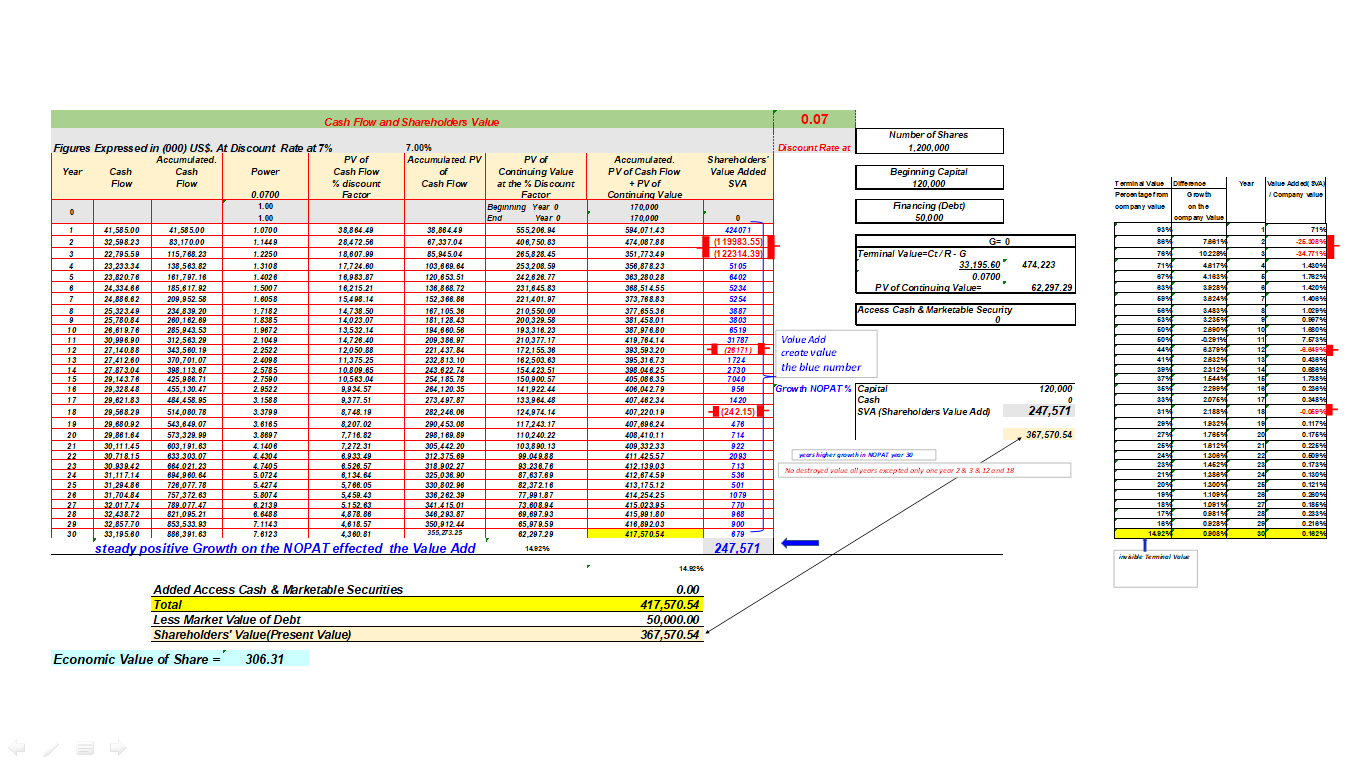The width and height of the screenshot is (1366, 768).
Task: Click red SVA value (119983.55) in year 2
Action: [x=737, y=242]
